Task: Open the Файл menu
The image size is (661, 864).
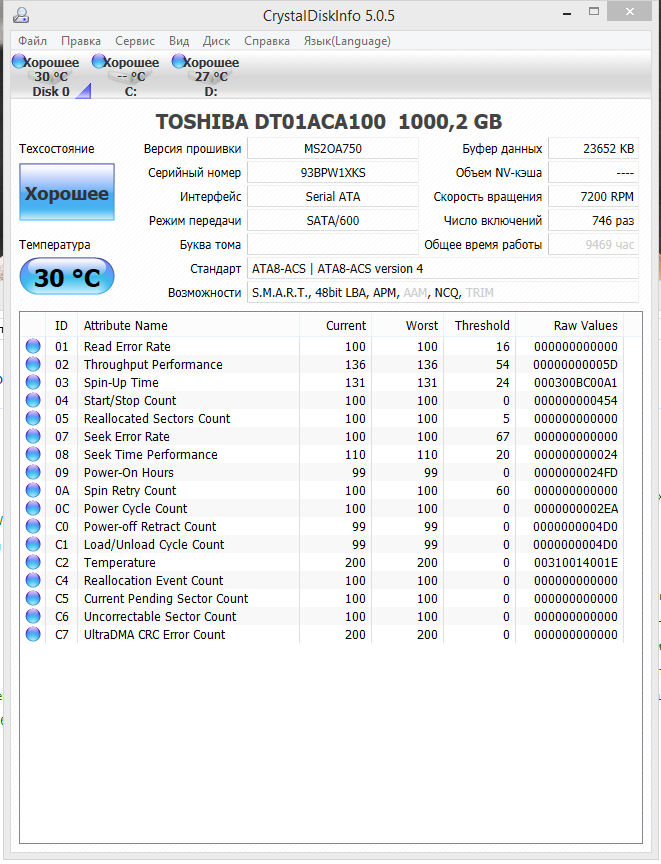Action: [x=32, y=41]
